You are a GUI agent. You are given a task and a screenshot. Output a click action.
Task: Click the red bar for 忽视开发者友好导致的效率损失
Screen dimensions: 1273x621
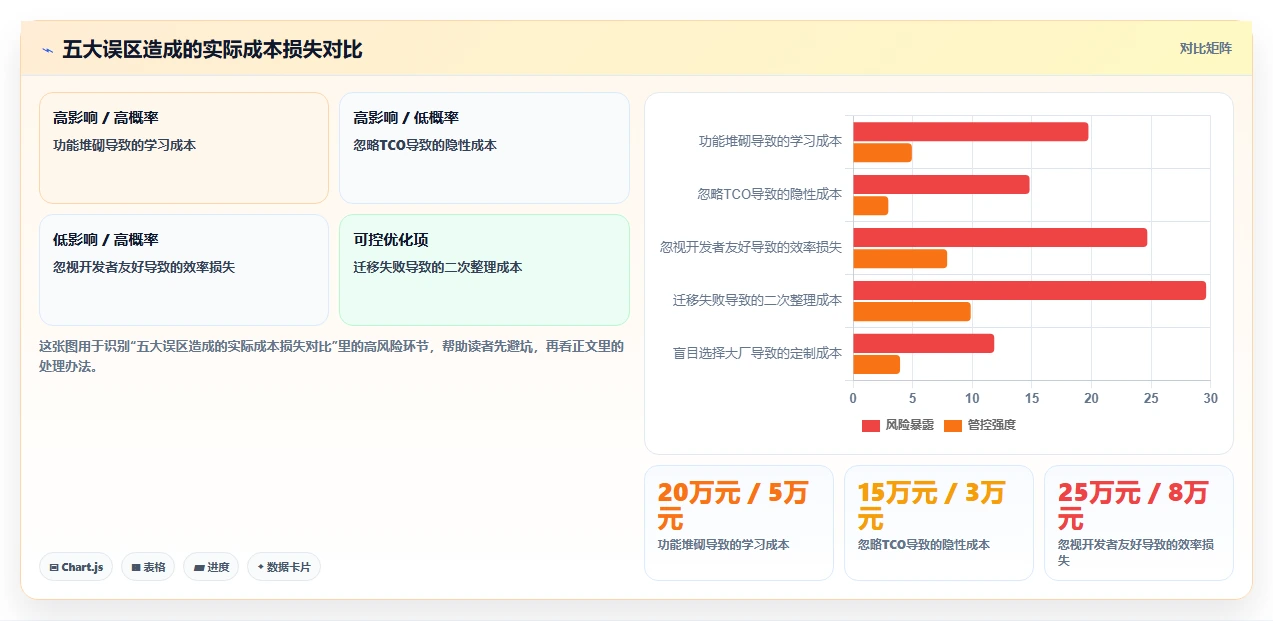click(1000, 238)
